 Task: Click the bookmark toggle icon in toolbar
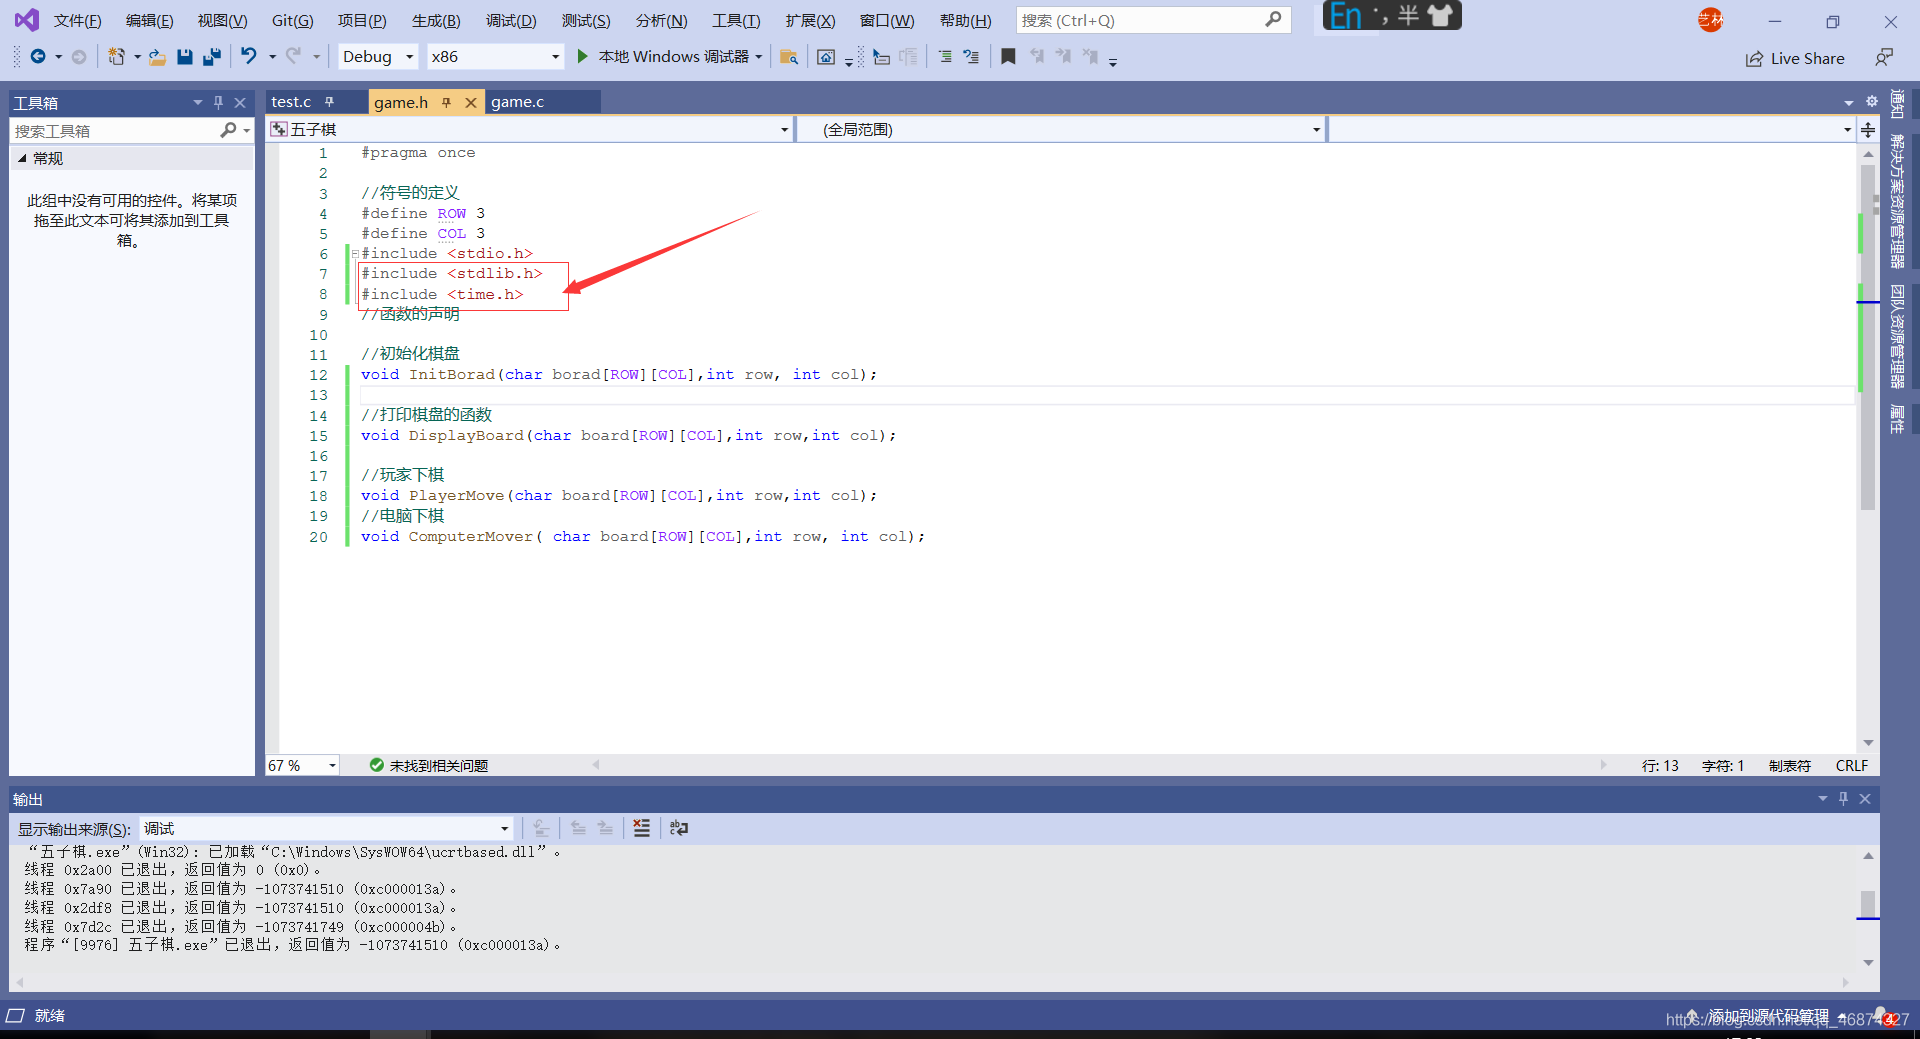pos(1008,57)
